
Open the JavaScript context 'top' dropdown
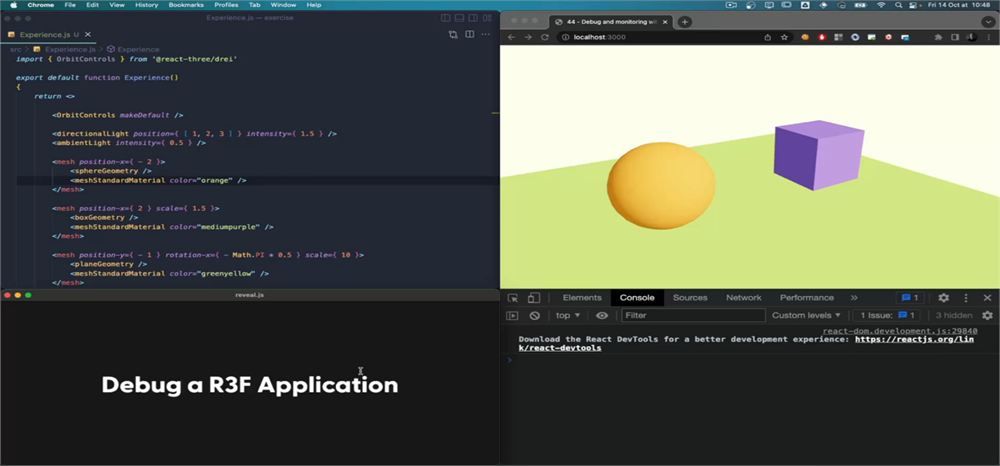pyautogui.click(x=568, y=316)
